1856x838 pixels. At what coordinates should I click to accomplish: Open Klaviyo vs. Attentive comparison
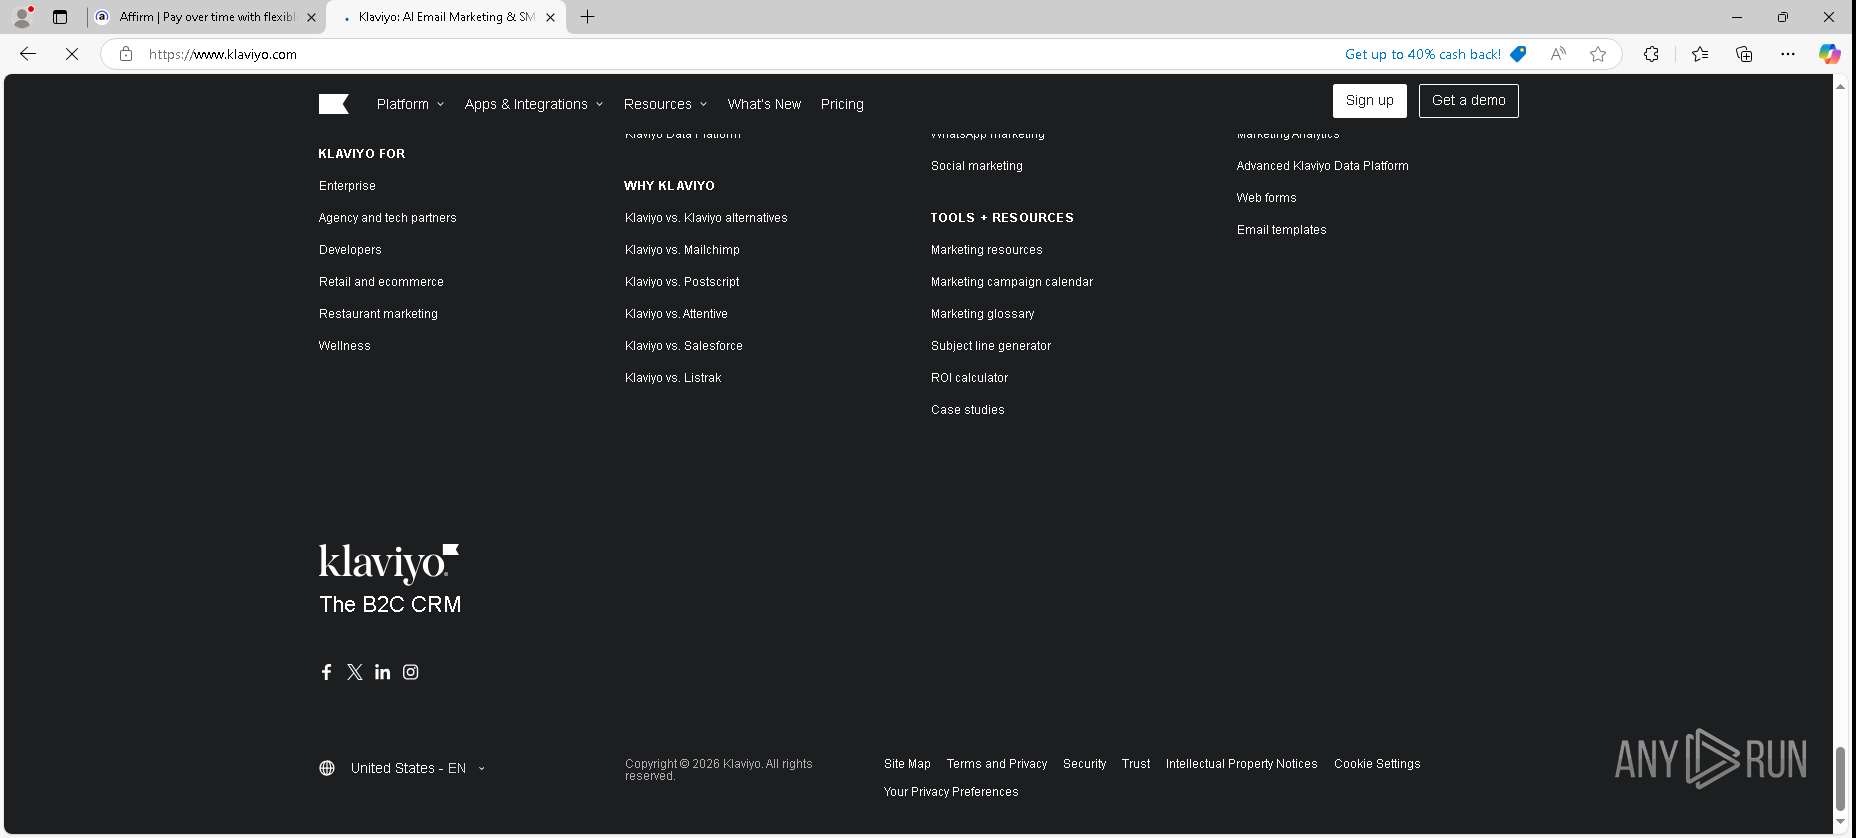tap(676, 314)
